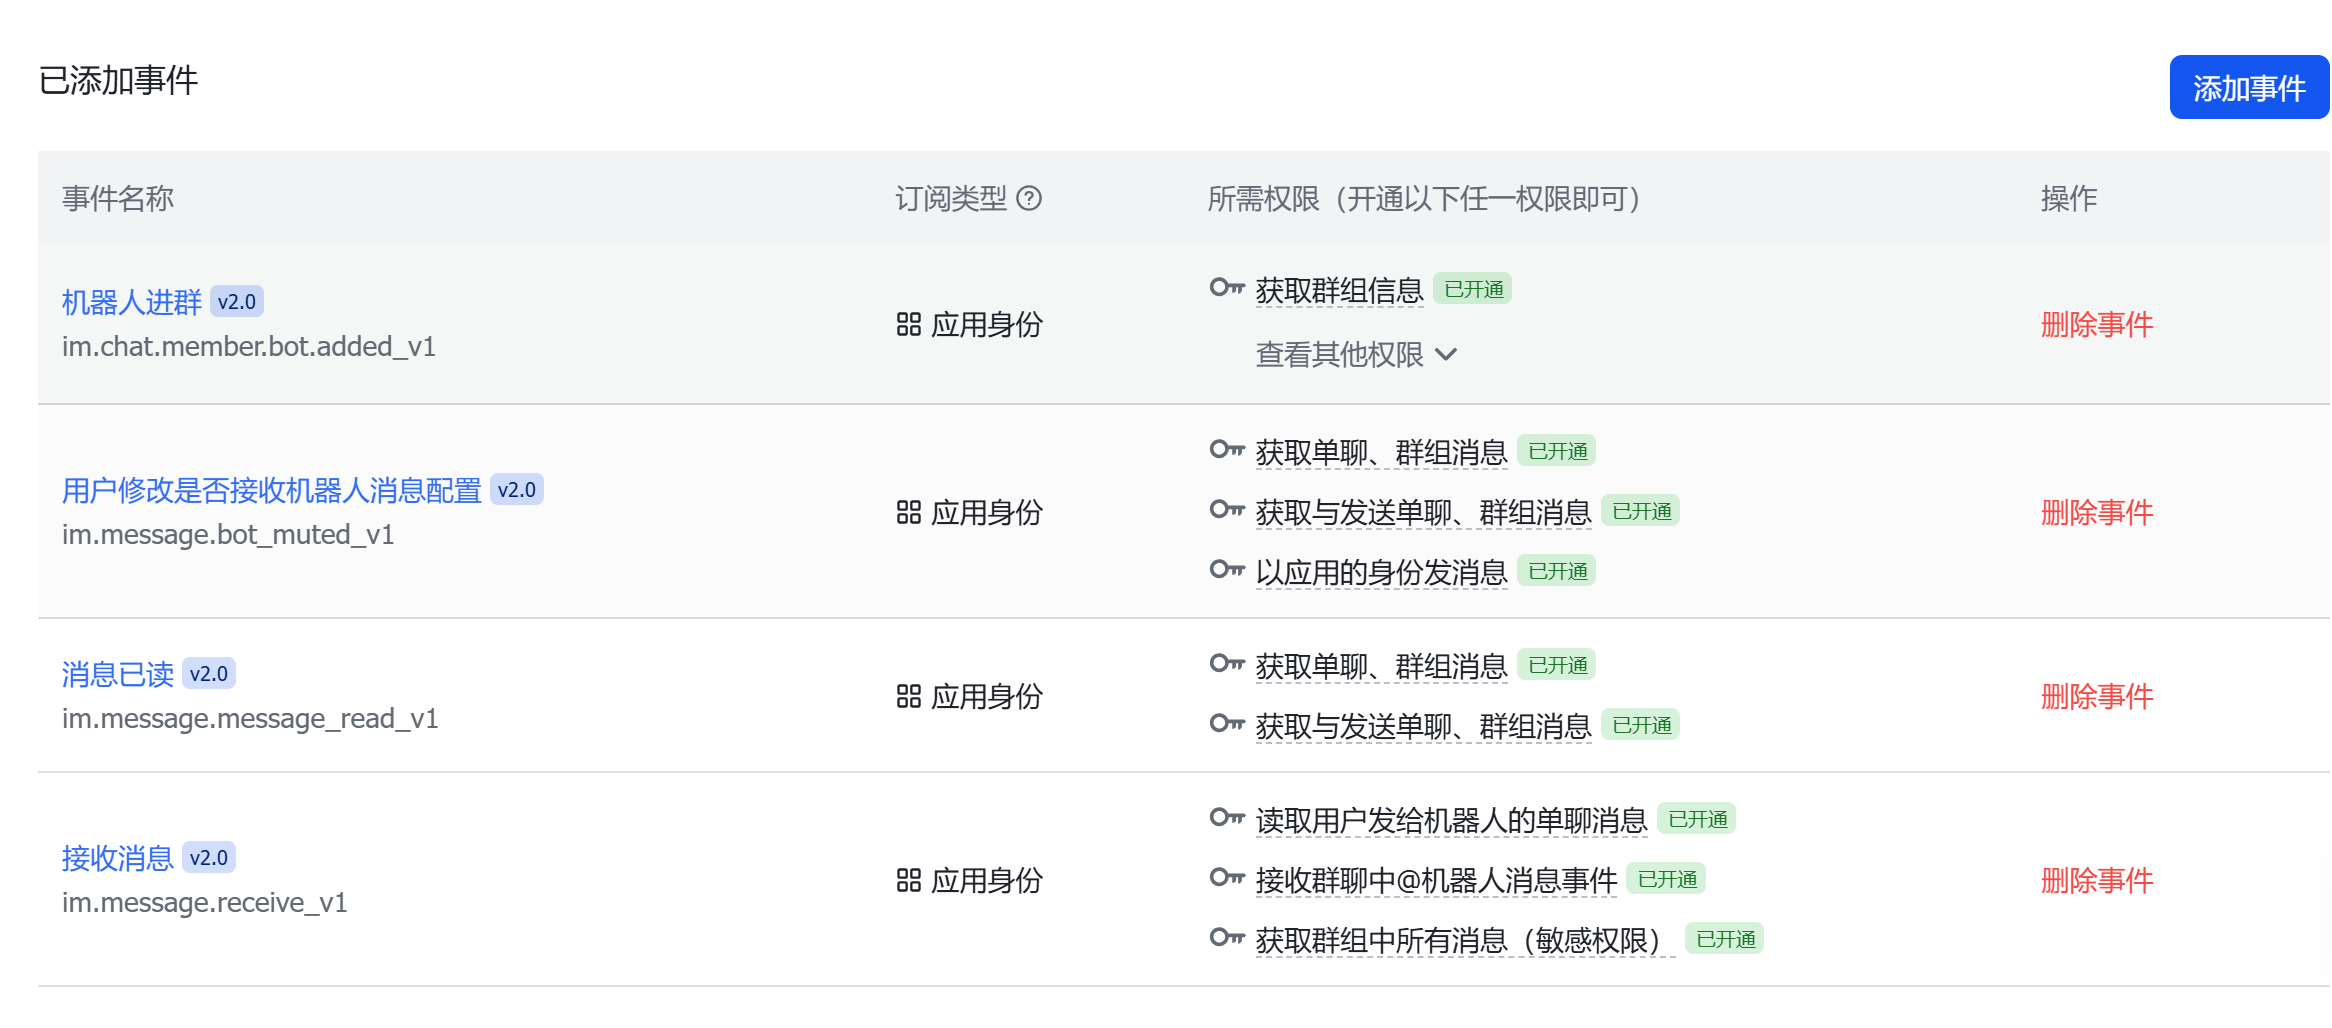Click the app identity icon in bot_muted row
The width and height of the screenshot is (2332, 1028).
(x=908, y=512)
